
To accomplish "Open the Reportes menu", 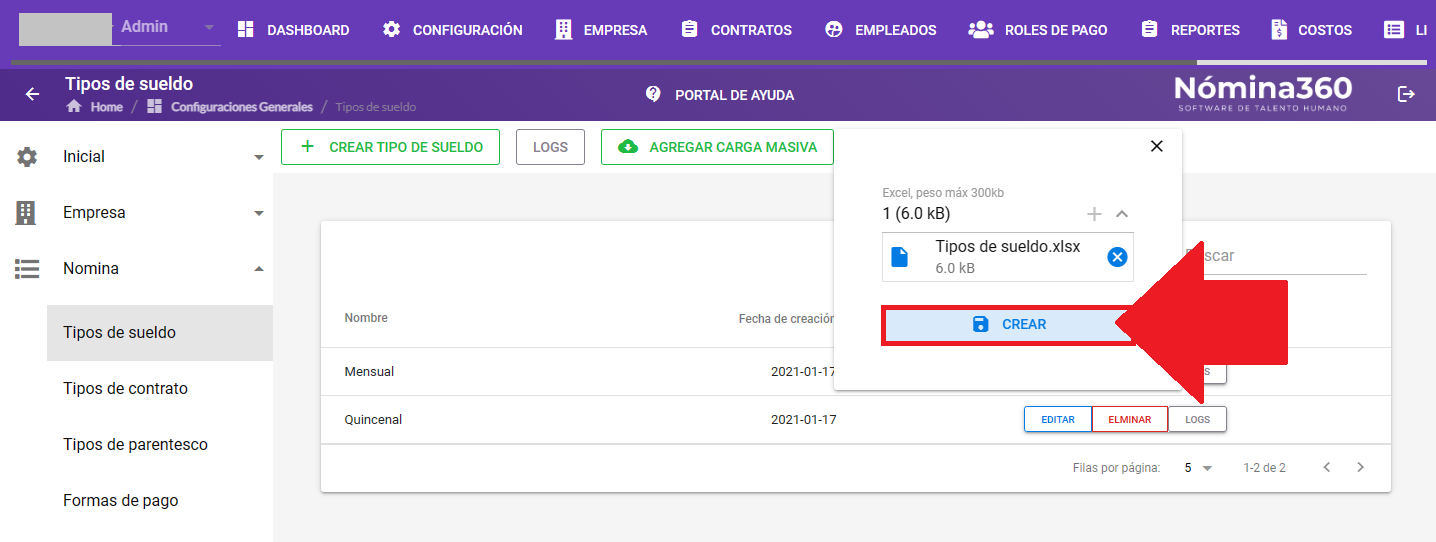I will [x=1190, y=30].
